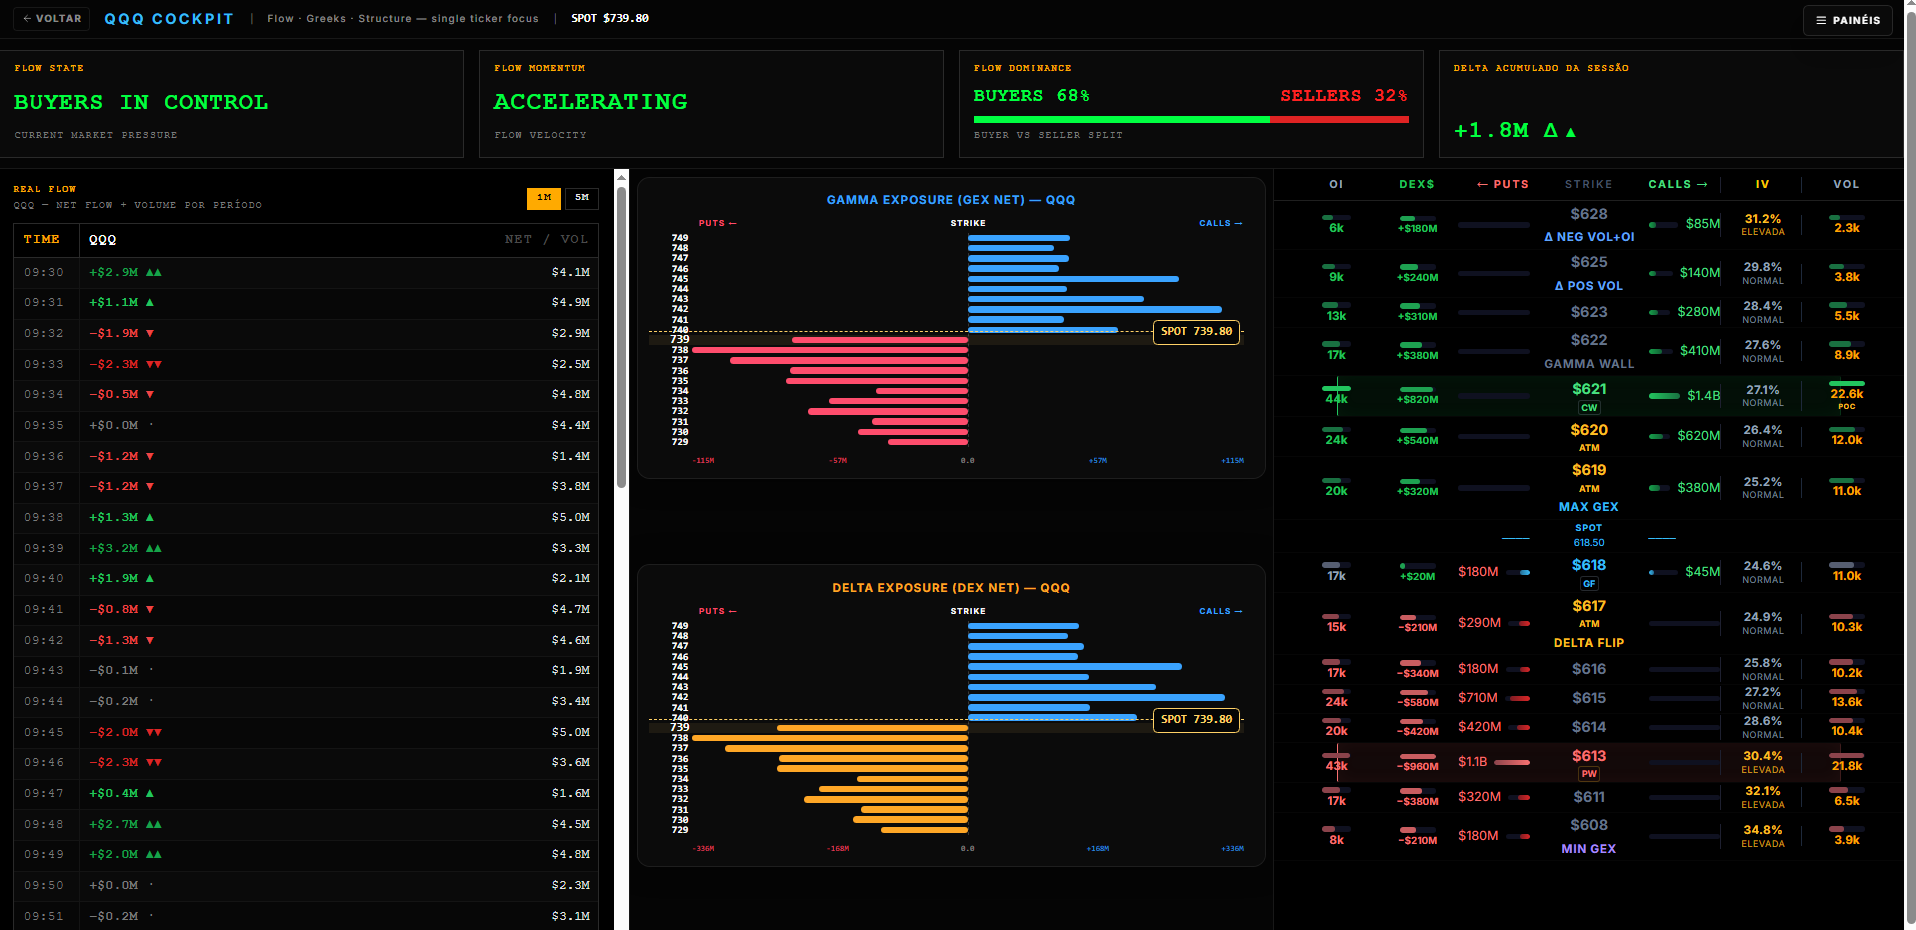Click the 22.6k POC volume value
The width and height of the screenshot is (1916, 930).
click(x=1846, y=394)
